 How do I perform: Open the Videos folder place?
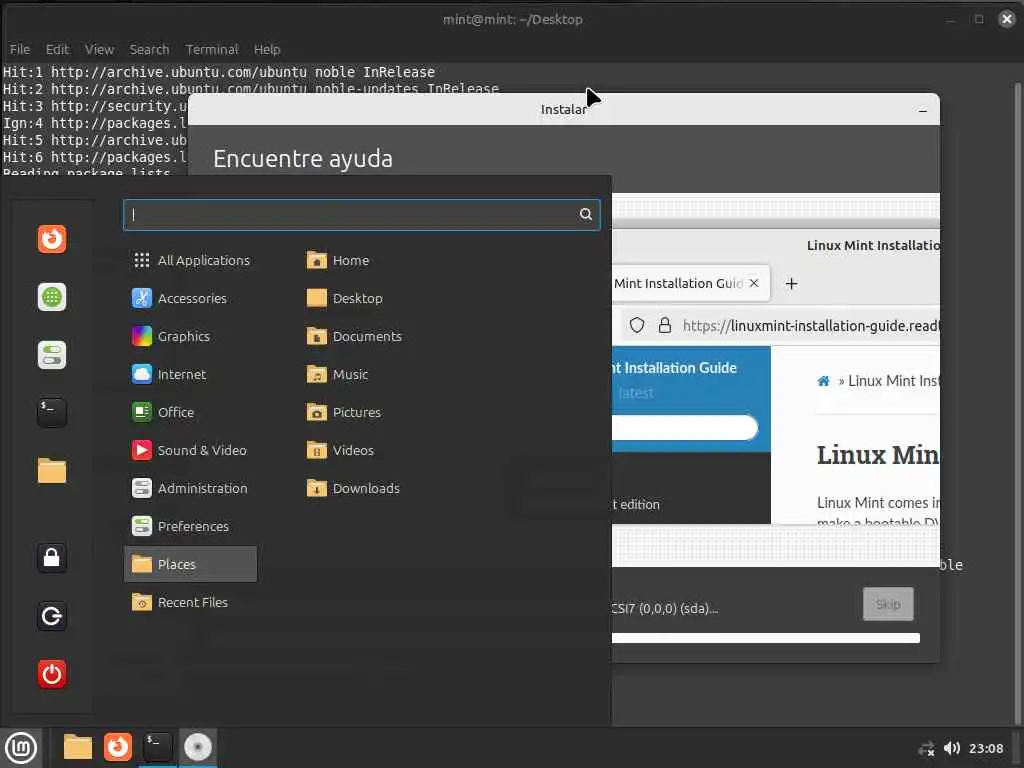pyautogui.click(x=340, y=450)
